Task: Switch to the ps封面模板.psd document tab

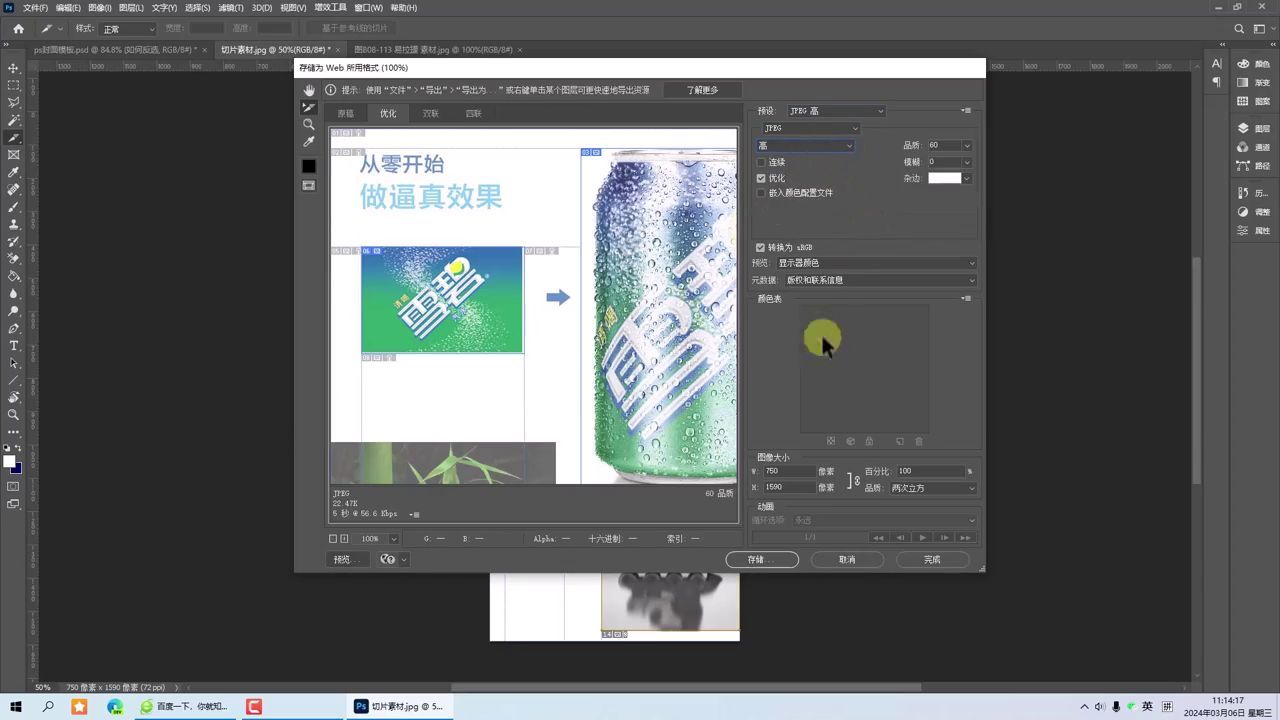Action: 115,49
